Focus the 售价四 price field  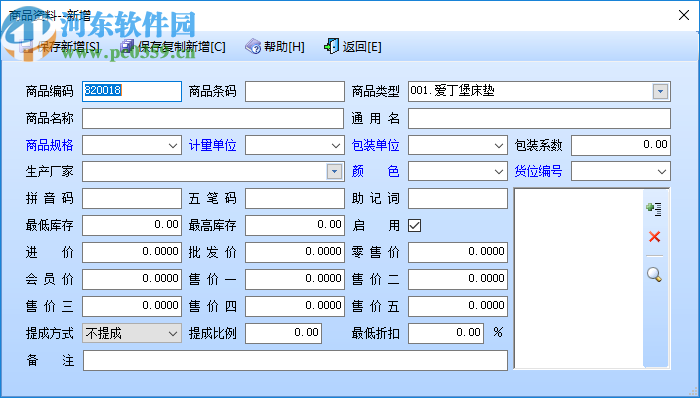295,307
